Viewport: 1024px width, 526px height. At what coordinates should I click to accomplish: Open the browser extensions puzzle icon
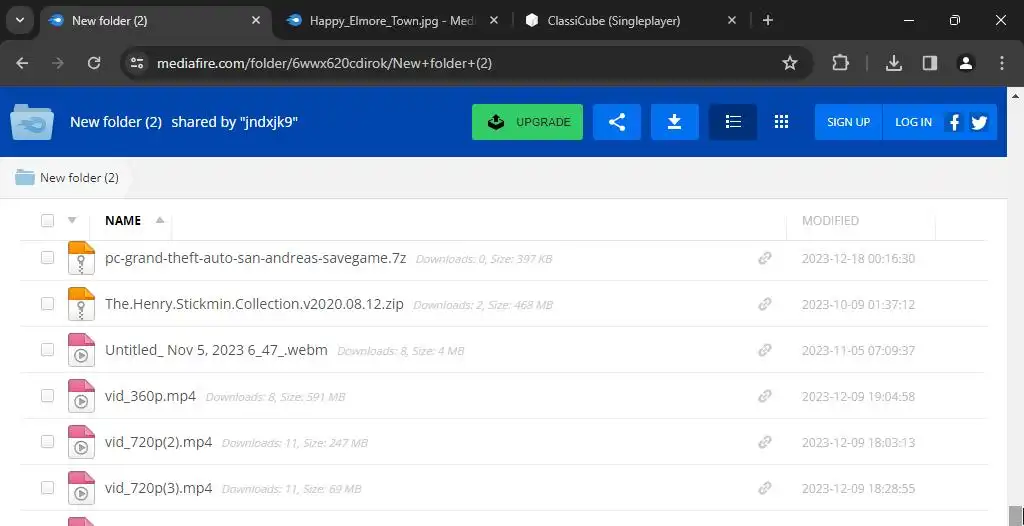click(x=840, y=63)
